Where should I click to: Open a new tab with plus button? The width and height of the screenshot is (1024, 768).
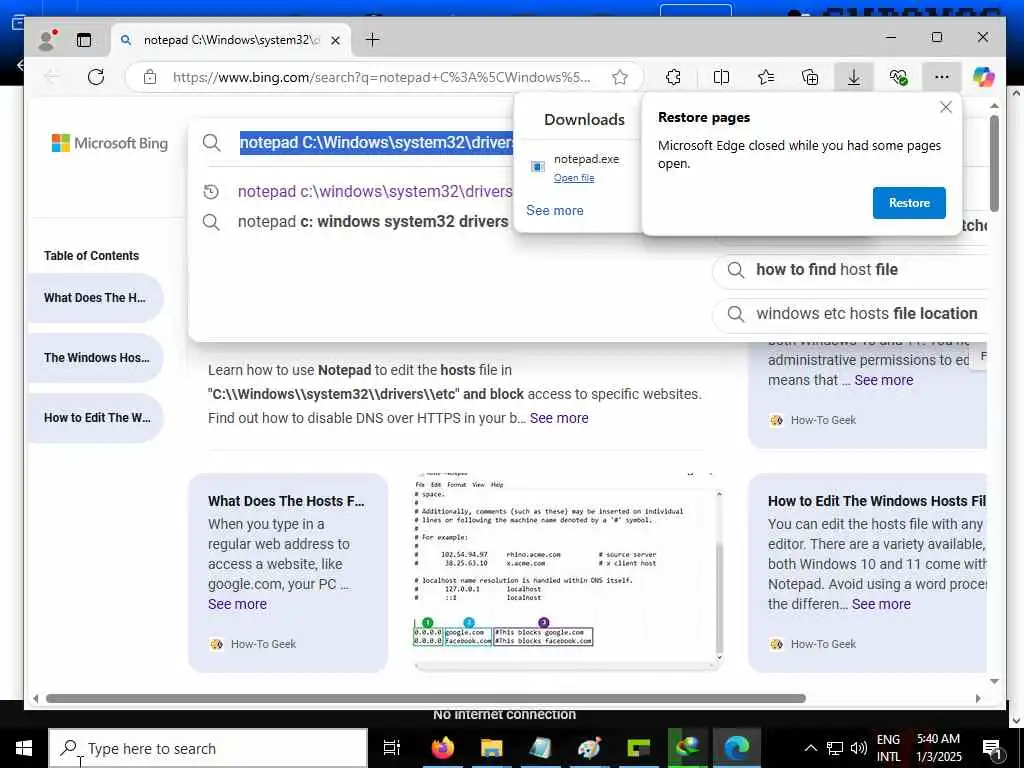click(372, 40)
